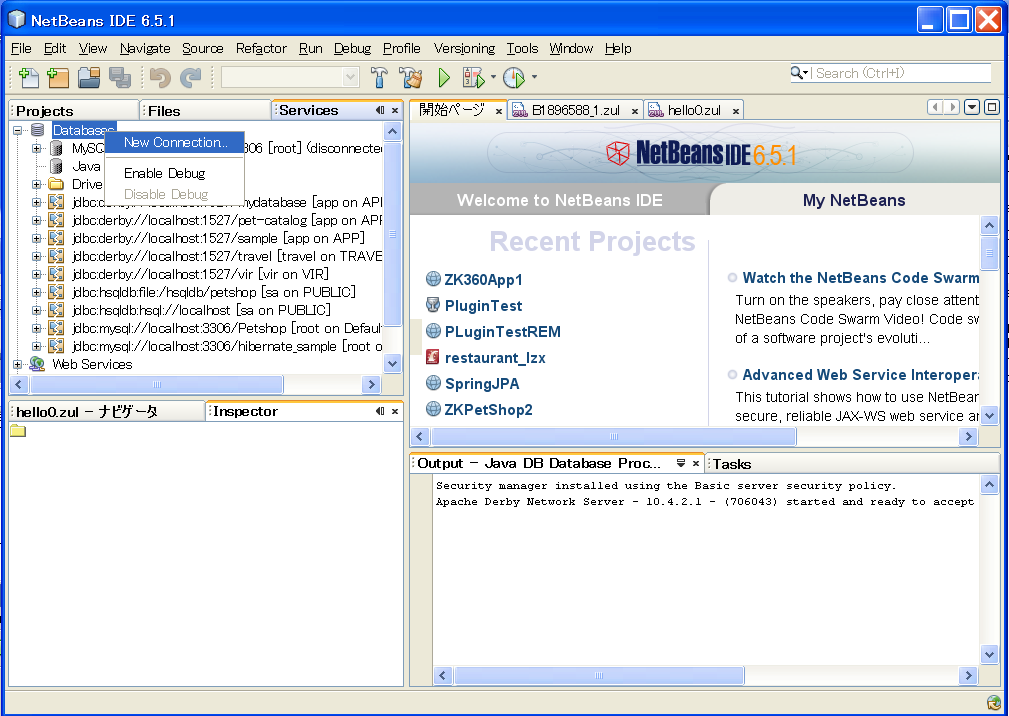1009x716 pixels.
Task: Collapse the Databases tree node
Action: [x=18, y=131]
